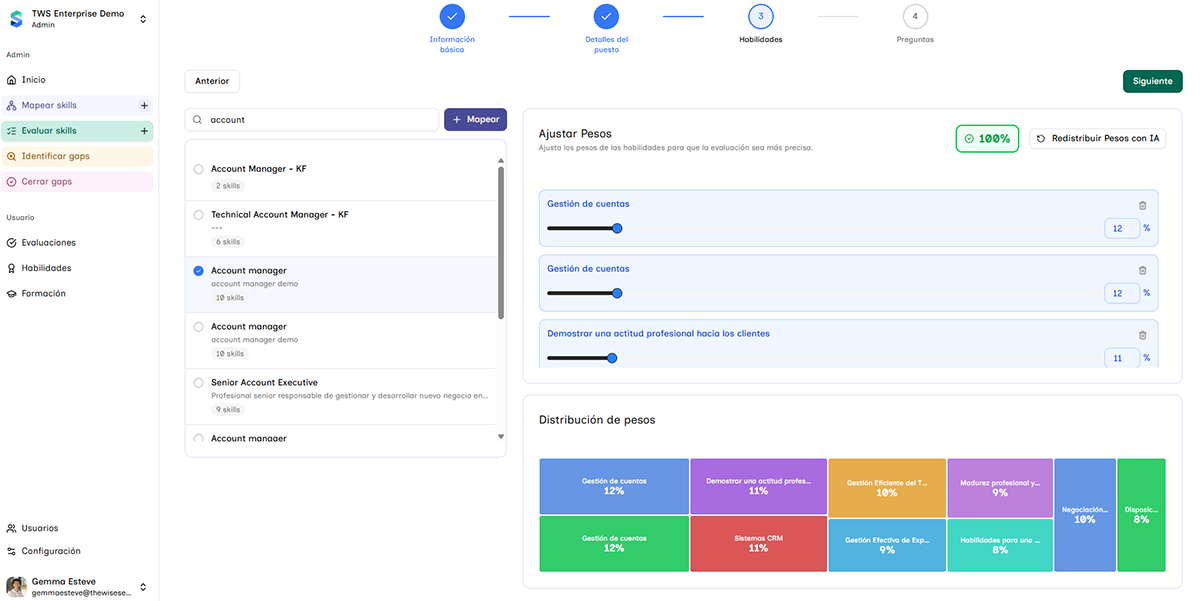Click 'Redistribuir Pesos con IA' button
1200x601 pixels.
click(x=1097, y=139)
